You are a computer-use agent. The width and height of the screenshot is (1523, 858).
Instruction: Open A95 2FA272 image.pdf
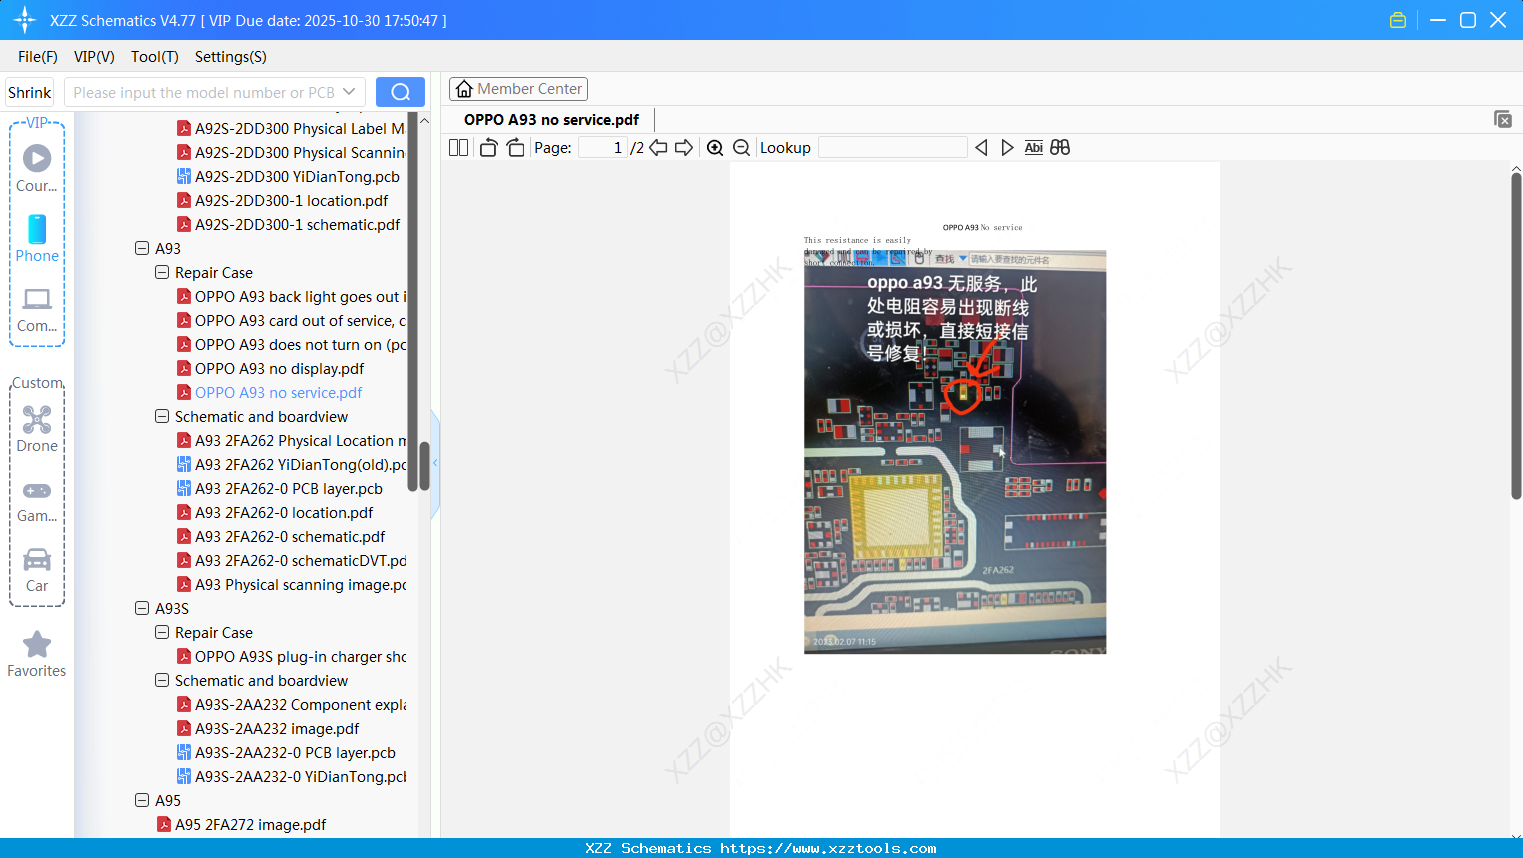coord(242,825)
